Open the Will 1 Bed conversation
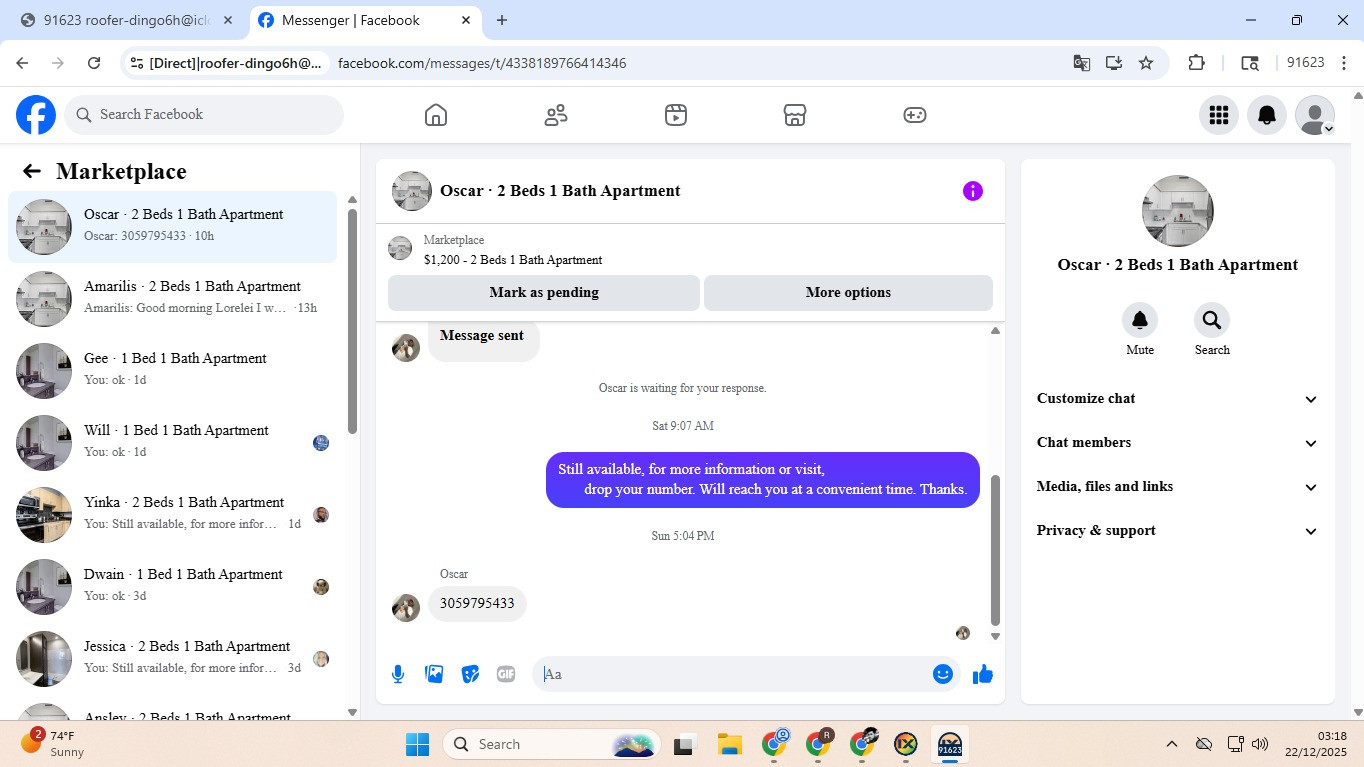The height and width of the screenshot is (767, 1364). point(173,443)
